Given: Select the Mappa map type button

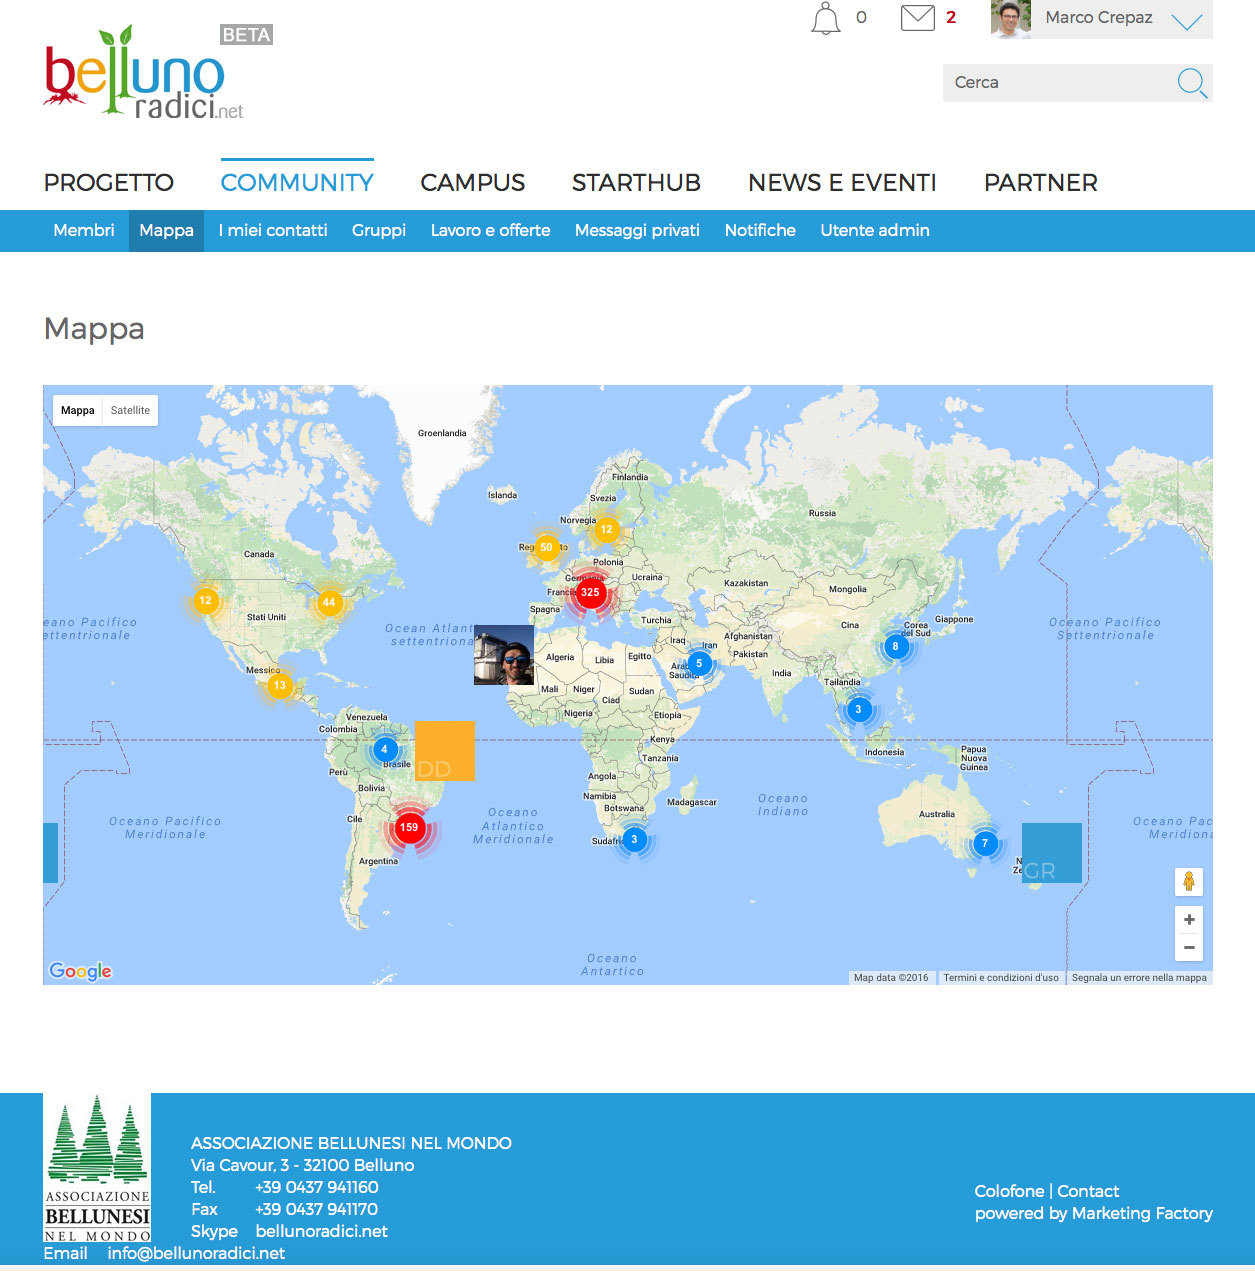Looking at the screenshot, I should click(78, 410).
